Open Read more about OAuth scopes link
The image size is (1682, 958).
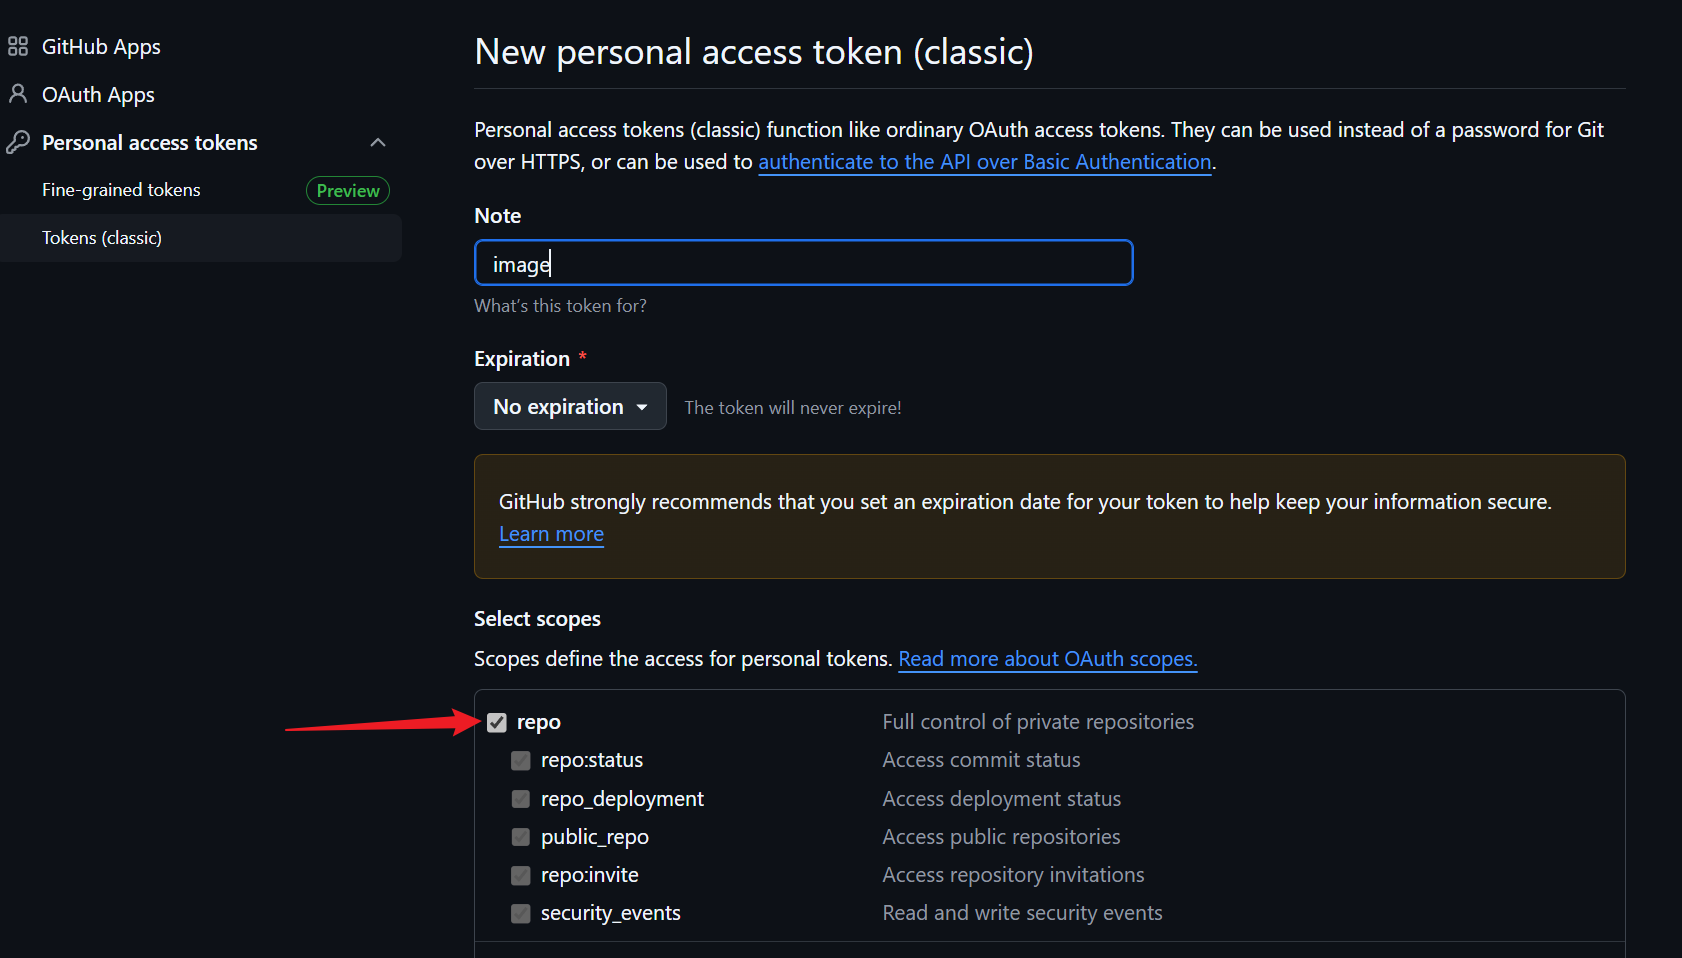[x=1047, y=659]
